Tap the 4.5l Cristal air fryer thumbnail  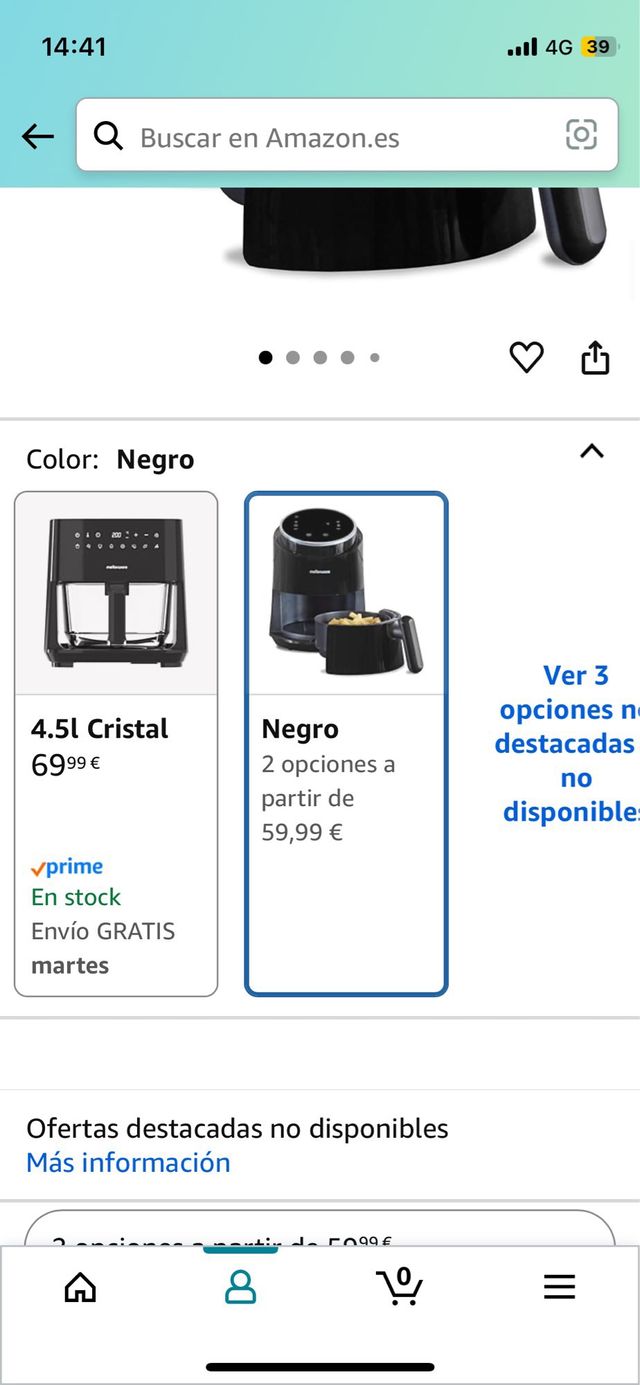[x=116, y=593]
